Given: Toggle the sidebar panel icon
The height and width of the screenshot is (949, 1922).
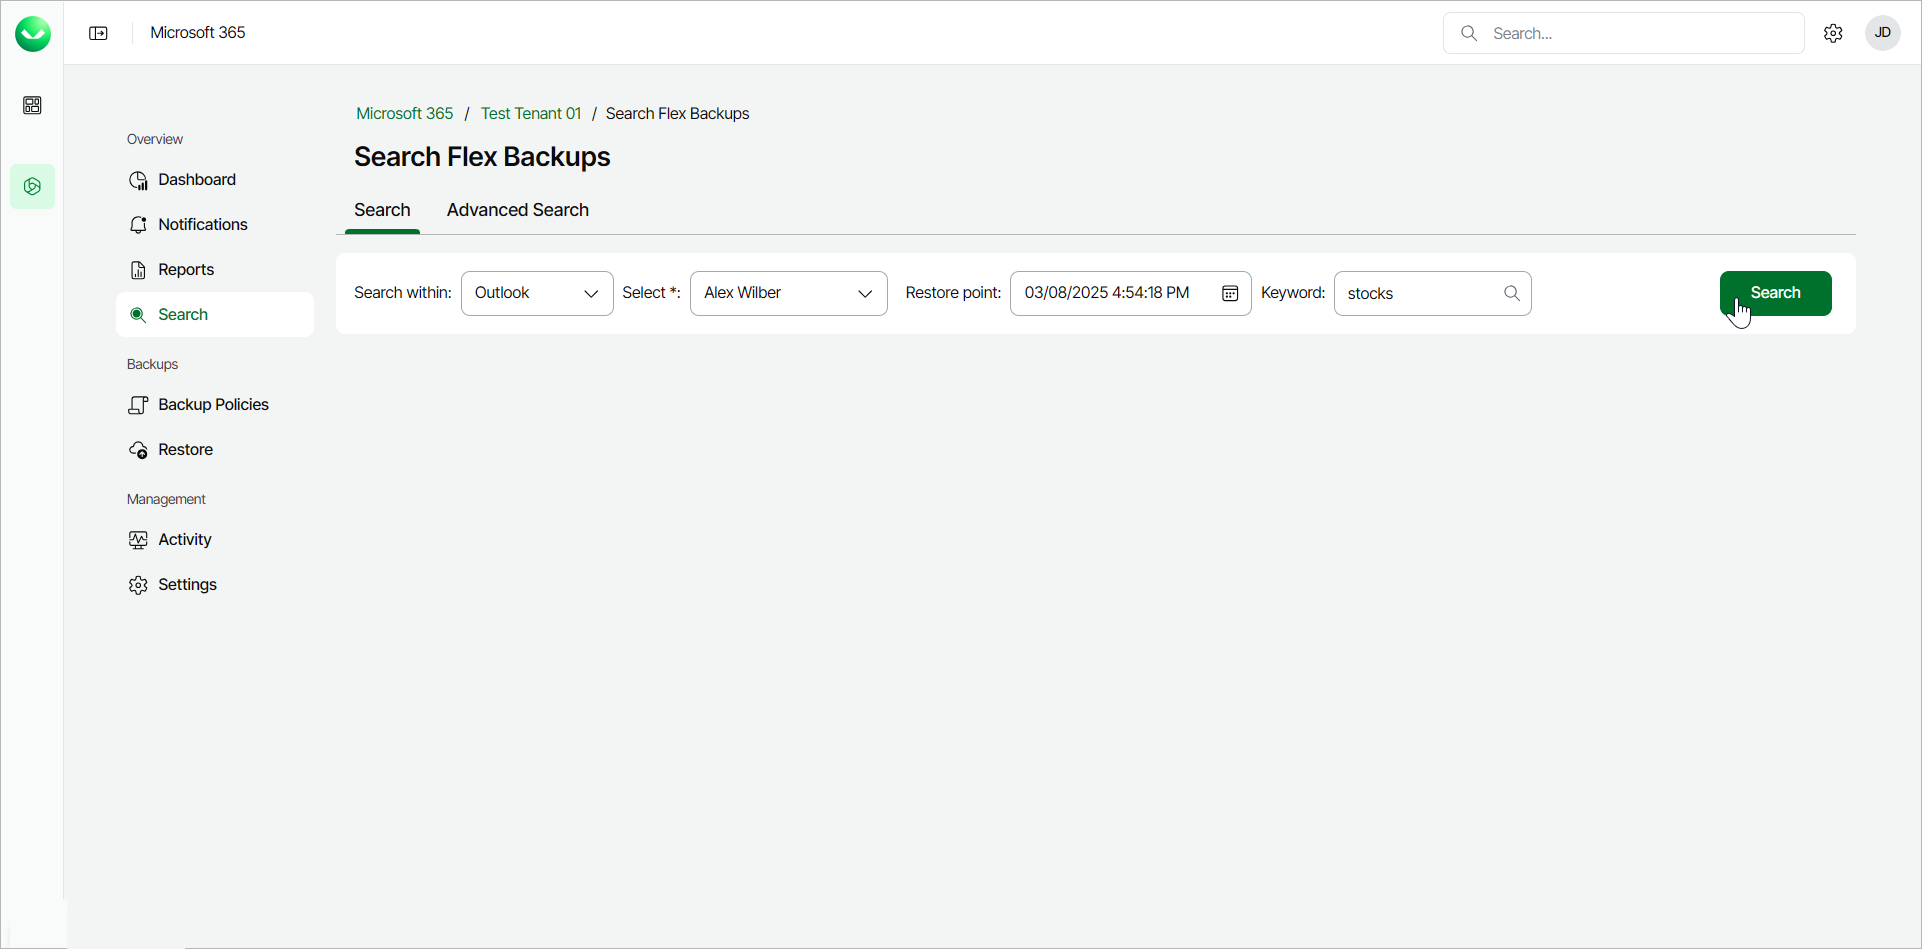Looking at the screenshot, I should [x=98, y=33].
